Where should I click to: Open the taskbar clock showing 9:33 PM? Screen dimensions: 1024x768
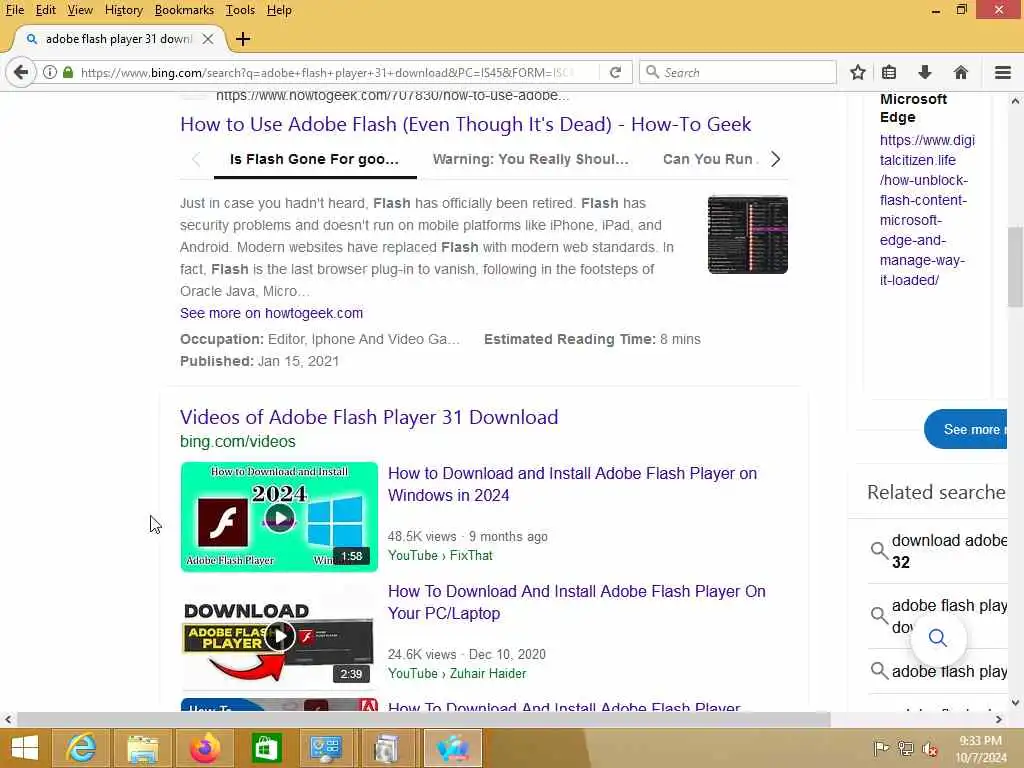coord(981,748)
